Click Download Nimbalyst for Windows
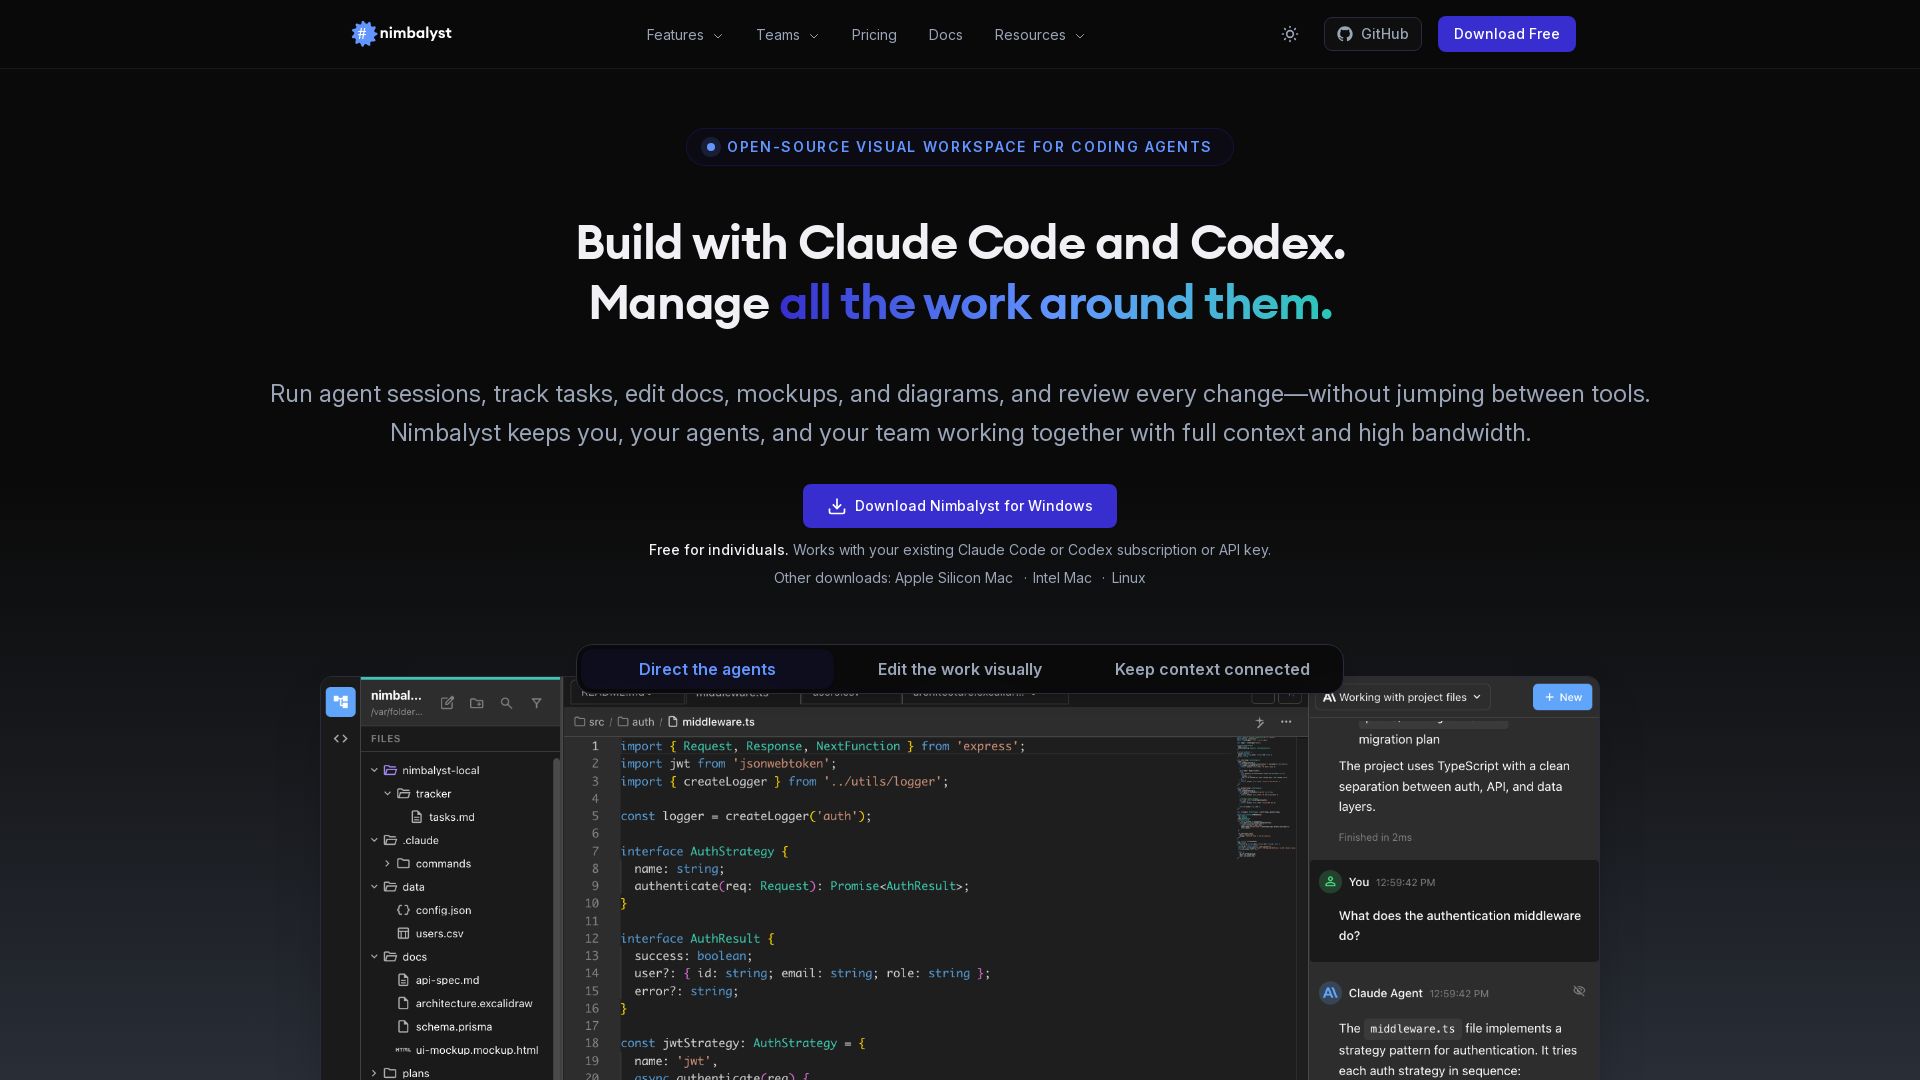The width and height of the screenshot is (1920, 1080). 959,506
